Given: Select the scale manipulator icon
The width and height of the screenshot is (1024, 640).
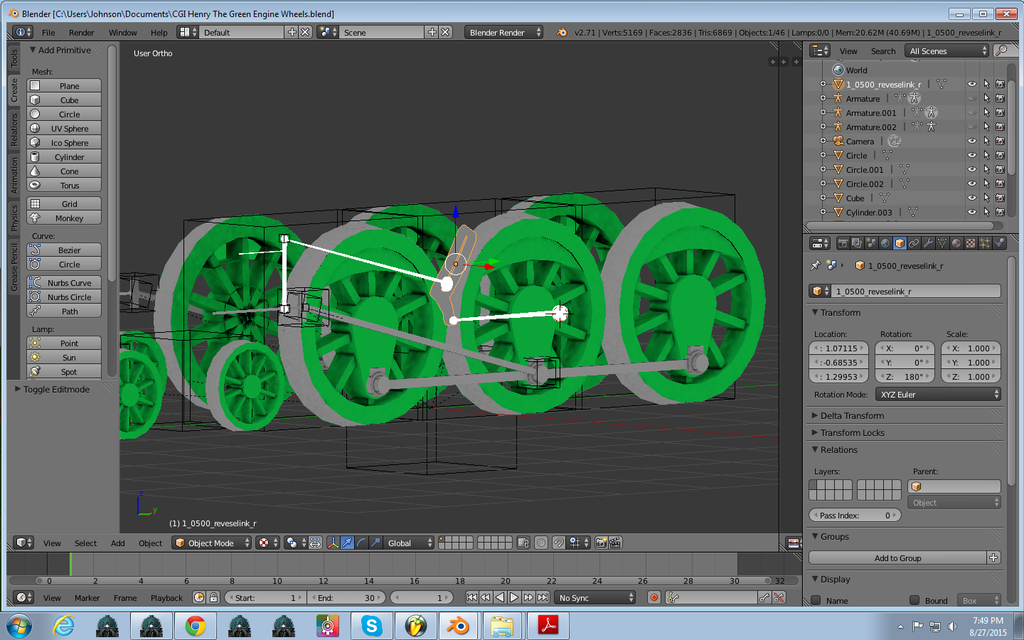Looking at the screenshot, I should tap(376, 543).
